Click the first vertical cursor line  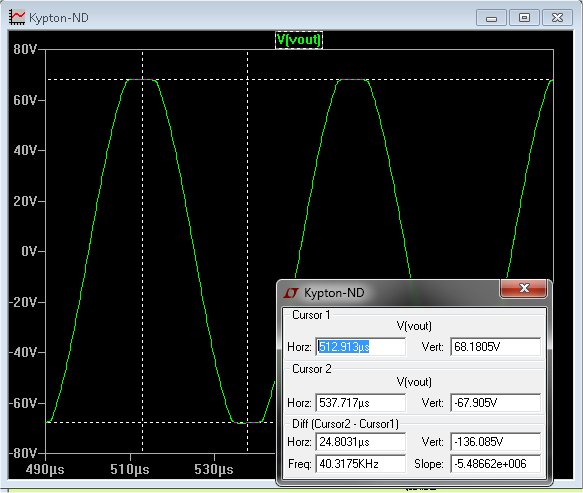pos(142,223)
